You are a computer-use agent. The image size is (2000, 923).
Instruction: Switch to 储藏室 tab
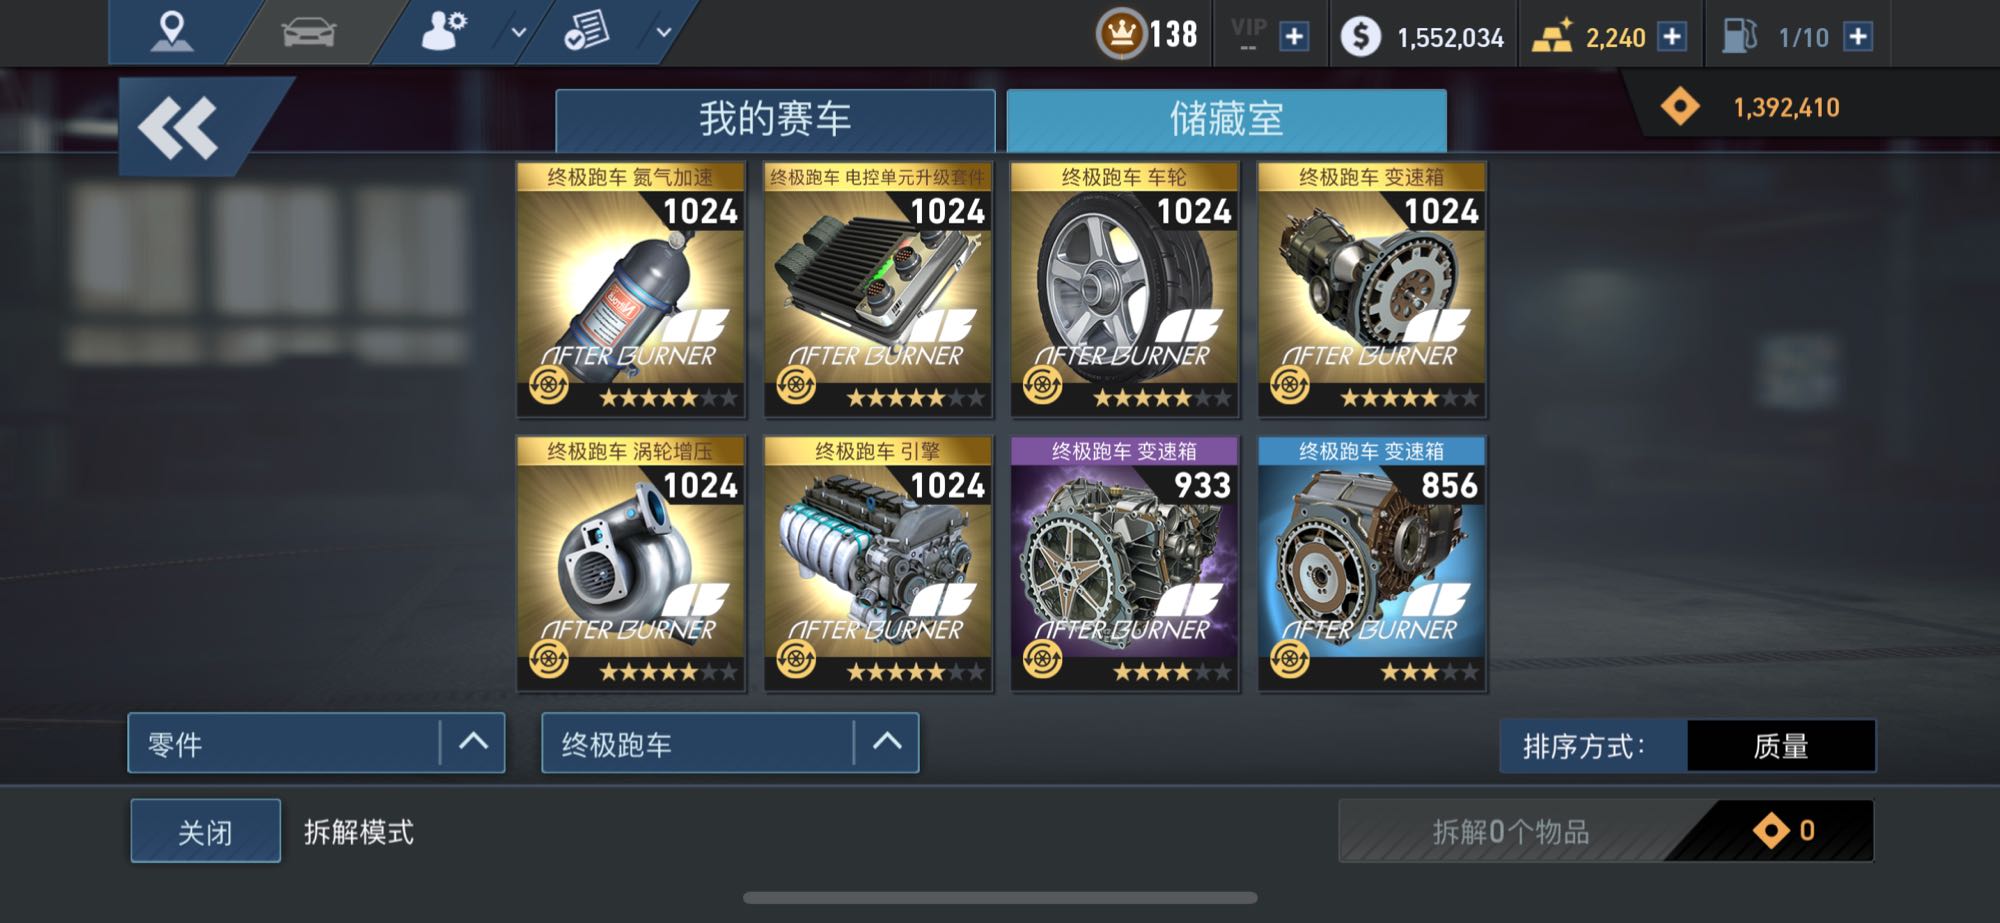(1226, 120)
